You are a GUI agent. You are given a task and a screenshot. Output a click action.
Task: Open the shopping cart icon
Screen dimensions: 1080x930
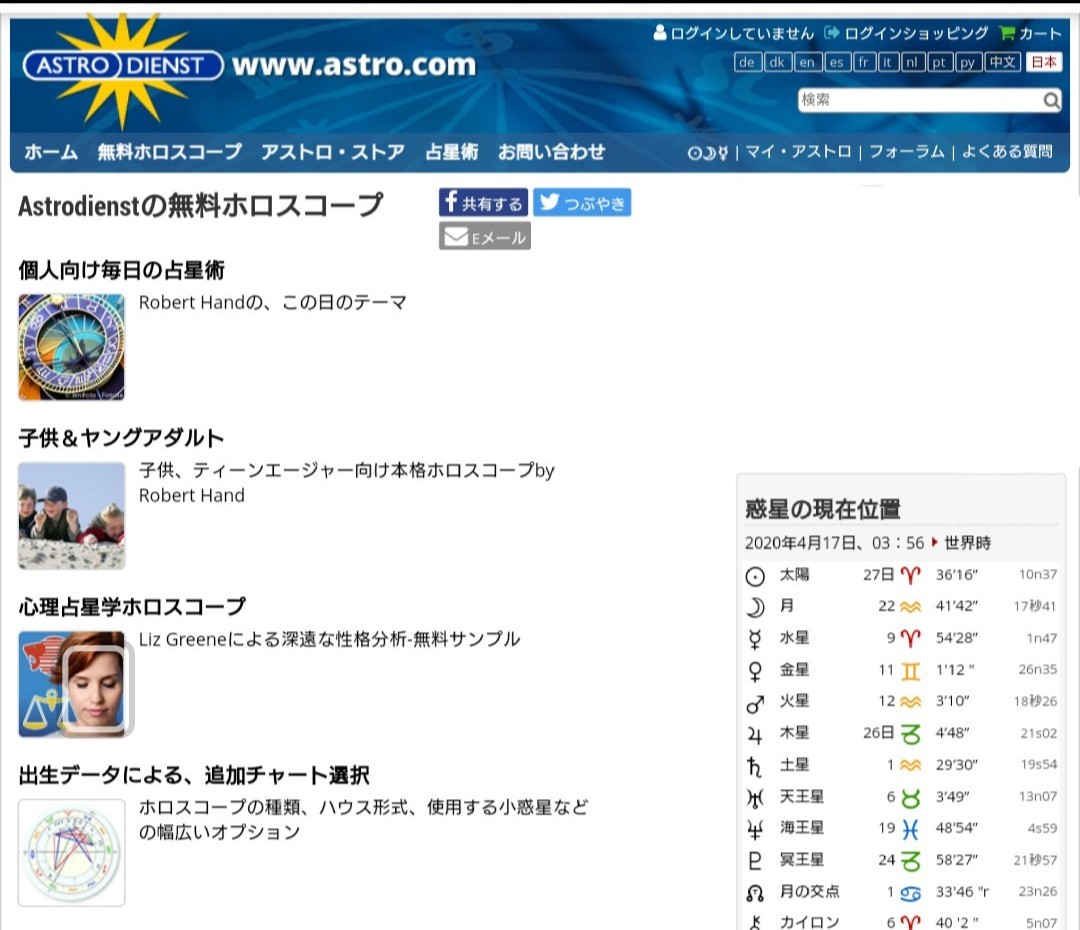coord(1007,33)
